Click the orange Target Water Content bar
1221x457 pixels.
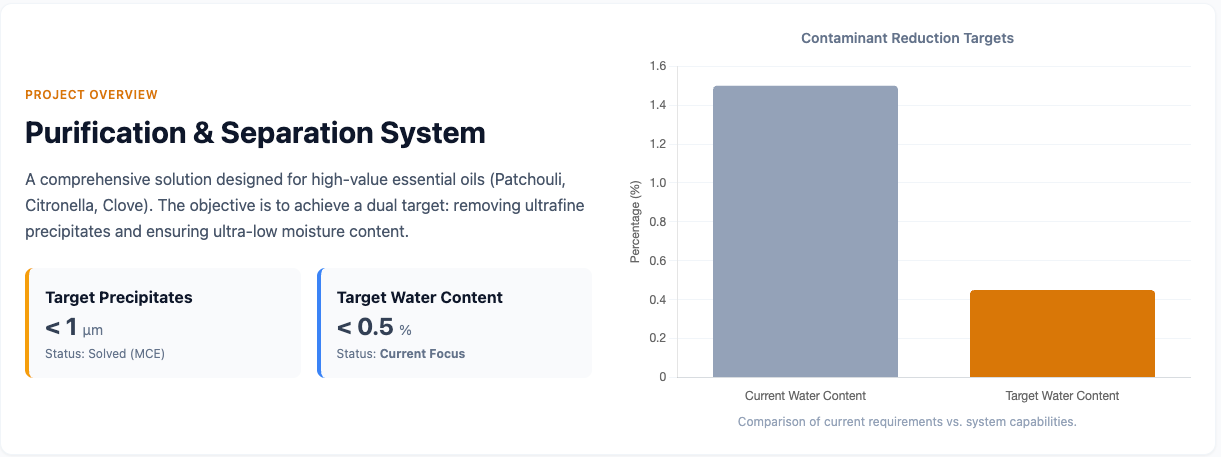point(1062,333)
